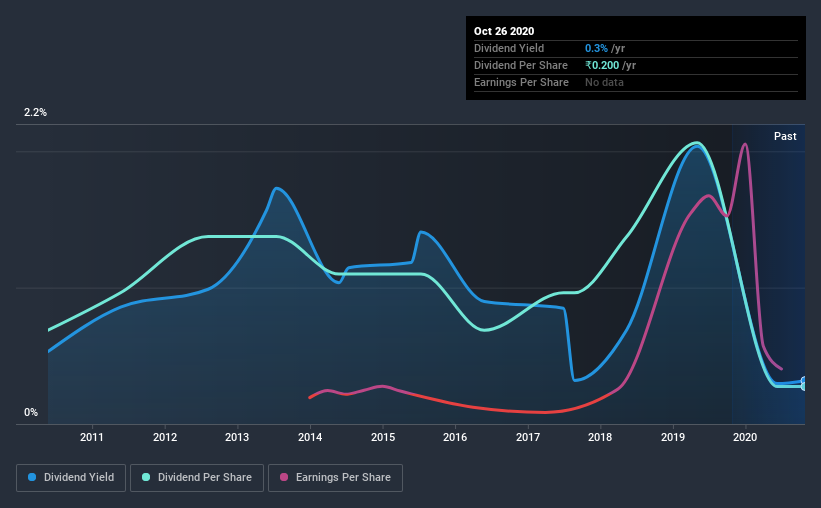
Task: Click the Earnings Per Share tooltip row label
Action: pyautogui.click(x=521, y=82)
